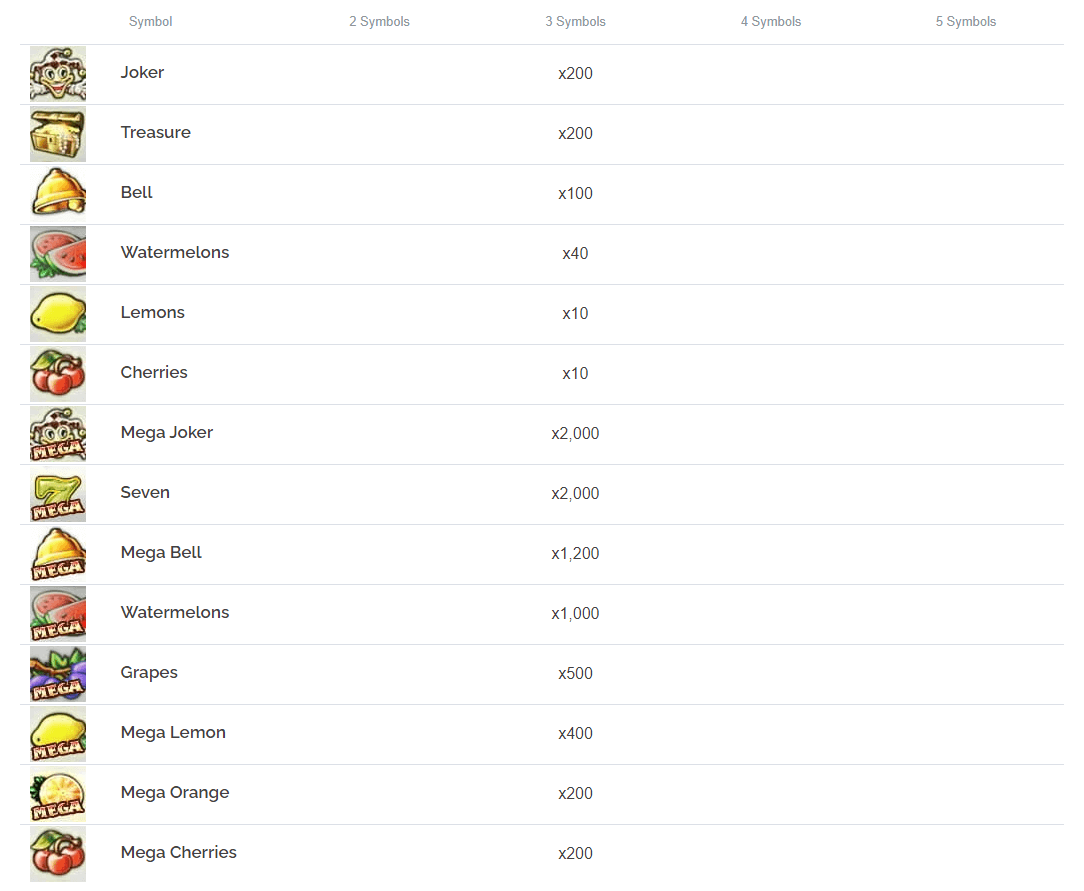This screenshot has height=891, width=1084.
Task: Click the 'Symbol' column header
Action: (x=151, y=22)
